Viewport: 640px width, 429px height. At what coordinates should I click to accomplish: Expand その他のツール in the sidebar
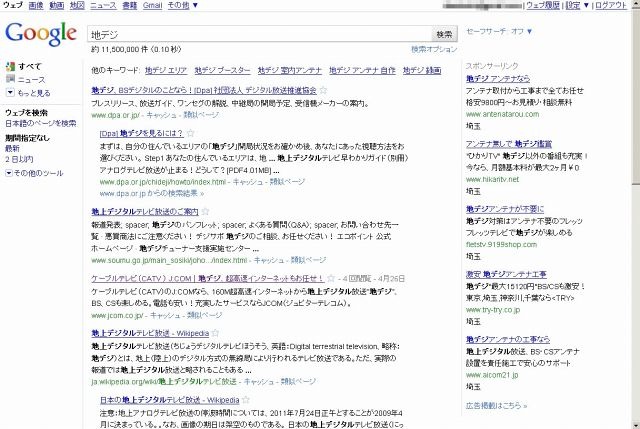(x=9, y=173)
